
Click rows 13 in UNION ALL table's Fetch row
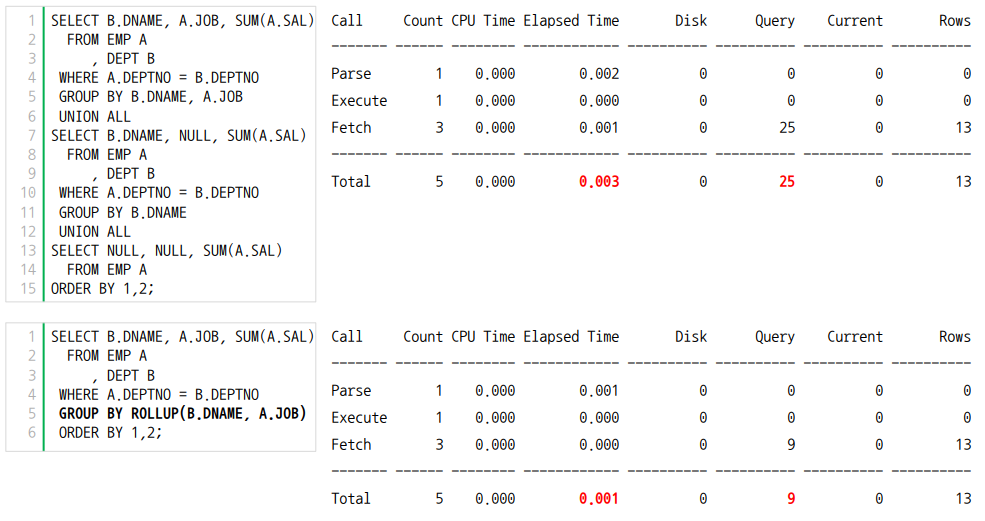point(963,128)
